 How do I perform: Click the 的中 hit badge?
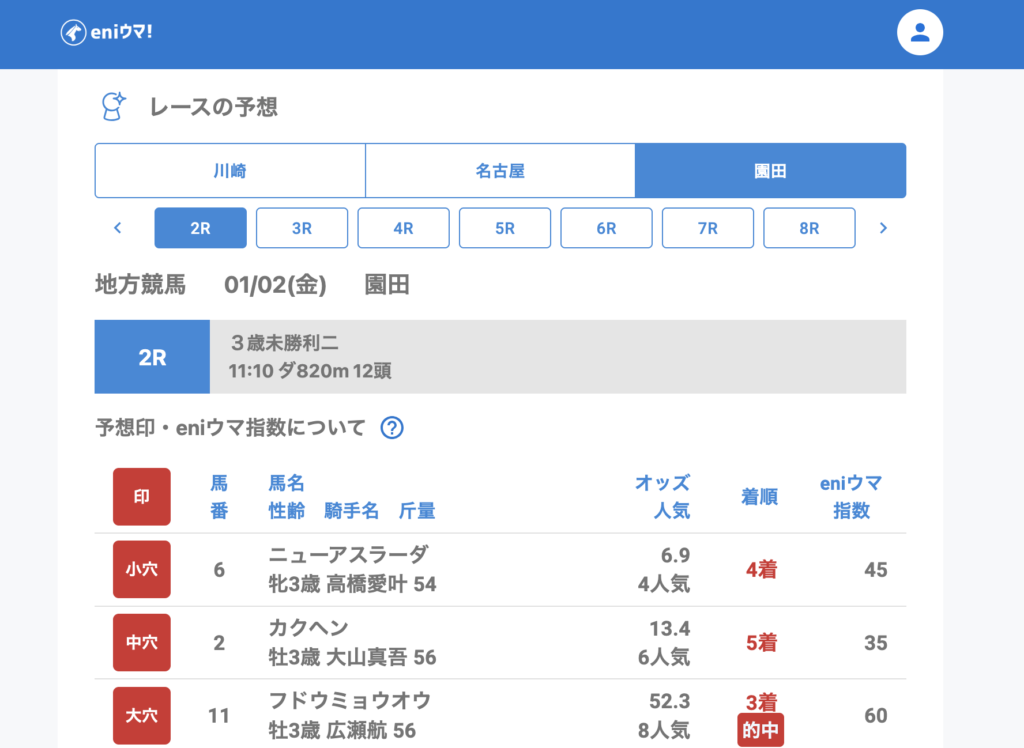click(x=761, y=731)
